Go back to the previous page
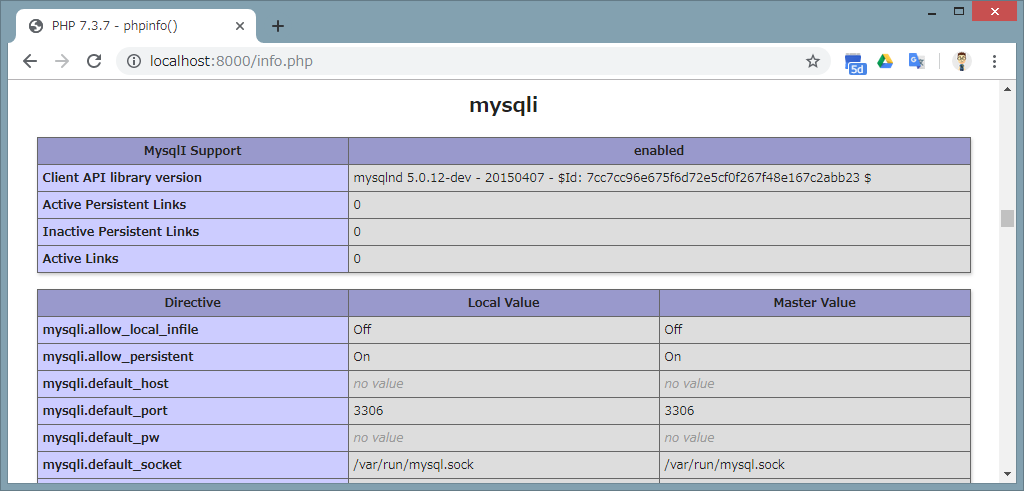The image size is (1024, 491). [30, 61]
